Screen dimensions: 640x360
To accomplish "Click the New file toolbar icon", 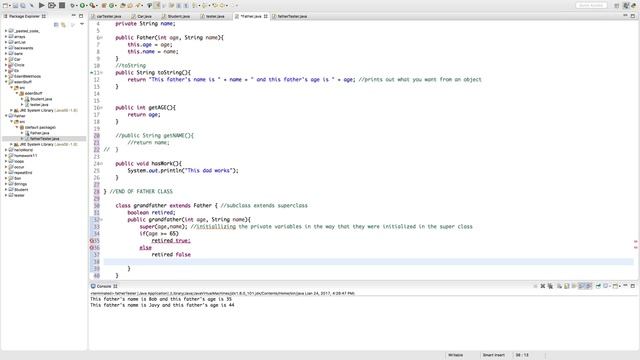I will click(5, 5).
